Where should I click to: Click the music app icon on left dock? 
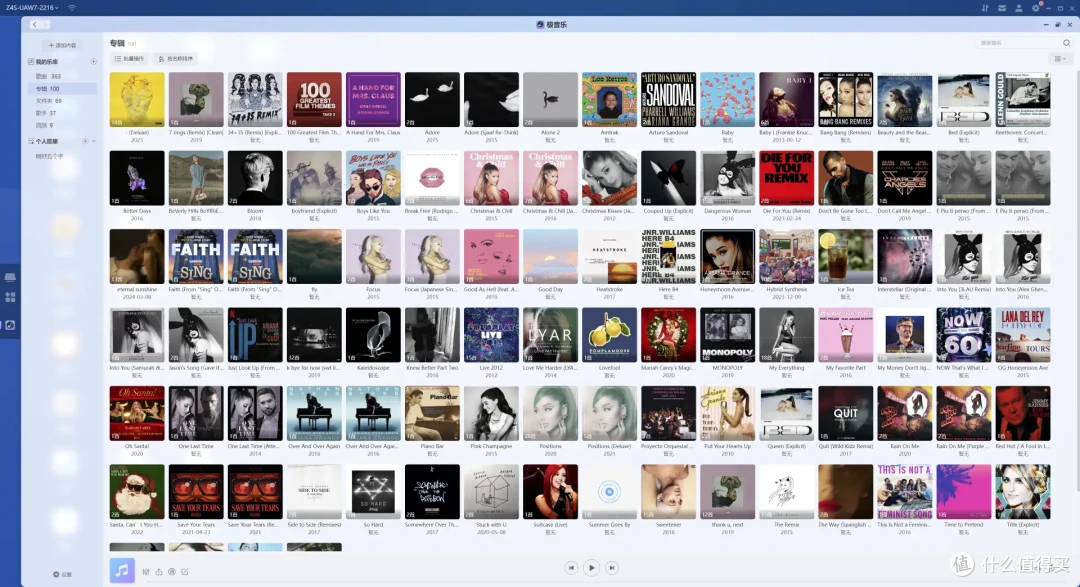tap(10, 325)
